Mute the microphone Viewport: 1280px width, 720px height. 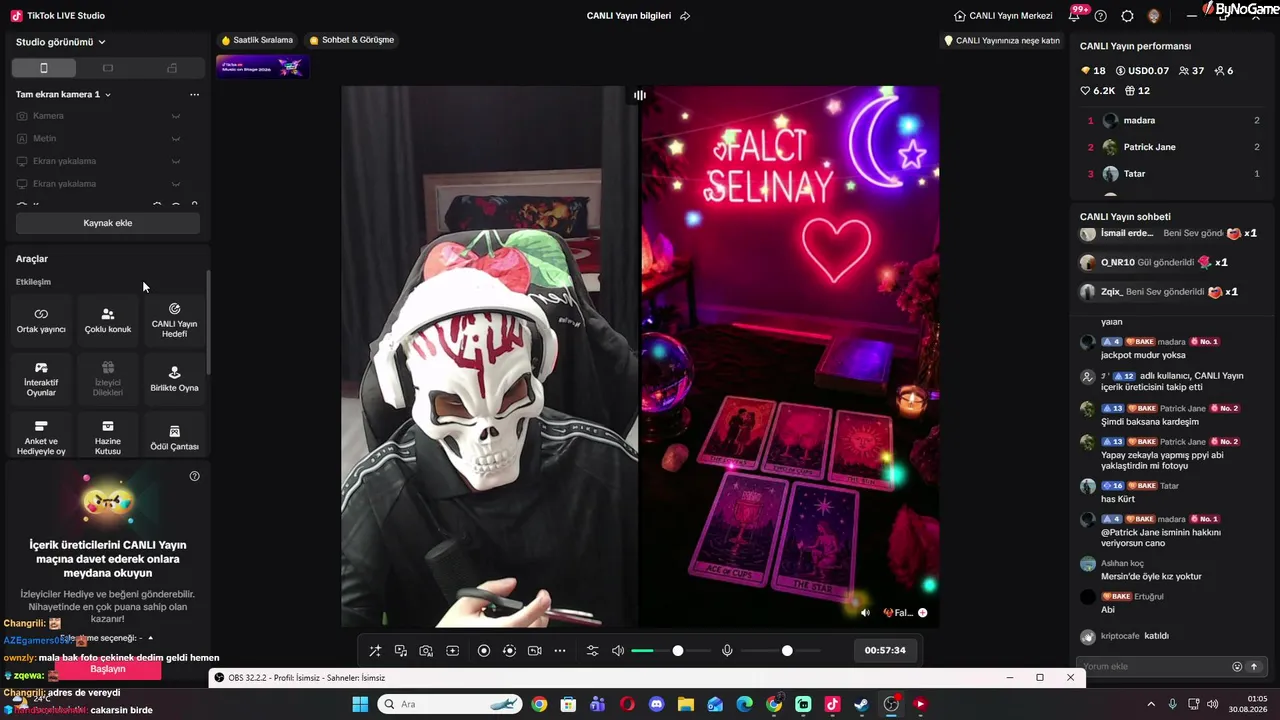727,651
